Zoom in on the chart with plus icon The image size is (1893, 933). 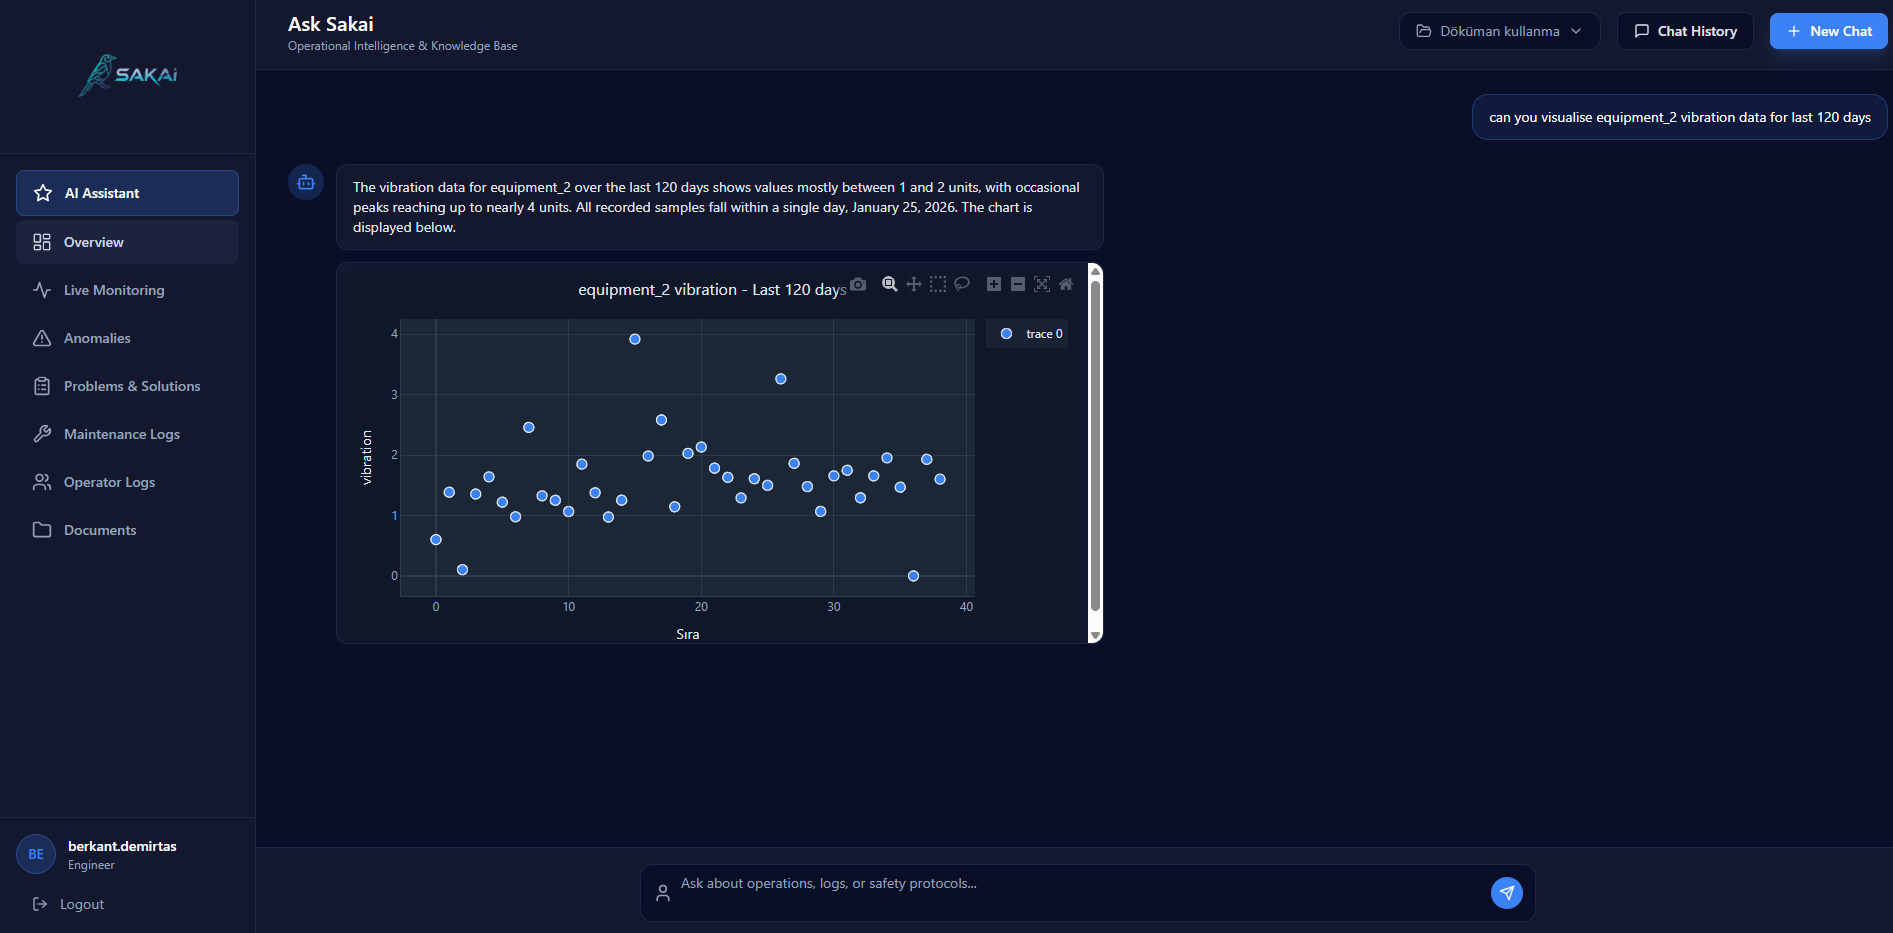994,284
